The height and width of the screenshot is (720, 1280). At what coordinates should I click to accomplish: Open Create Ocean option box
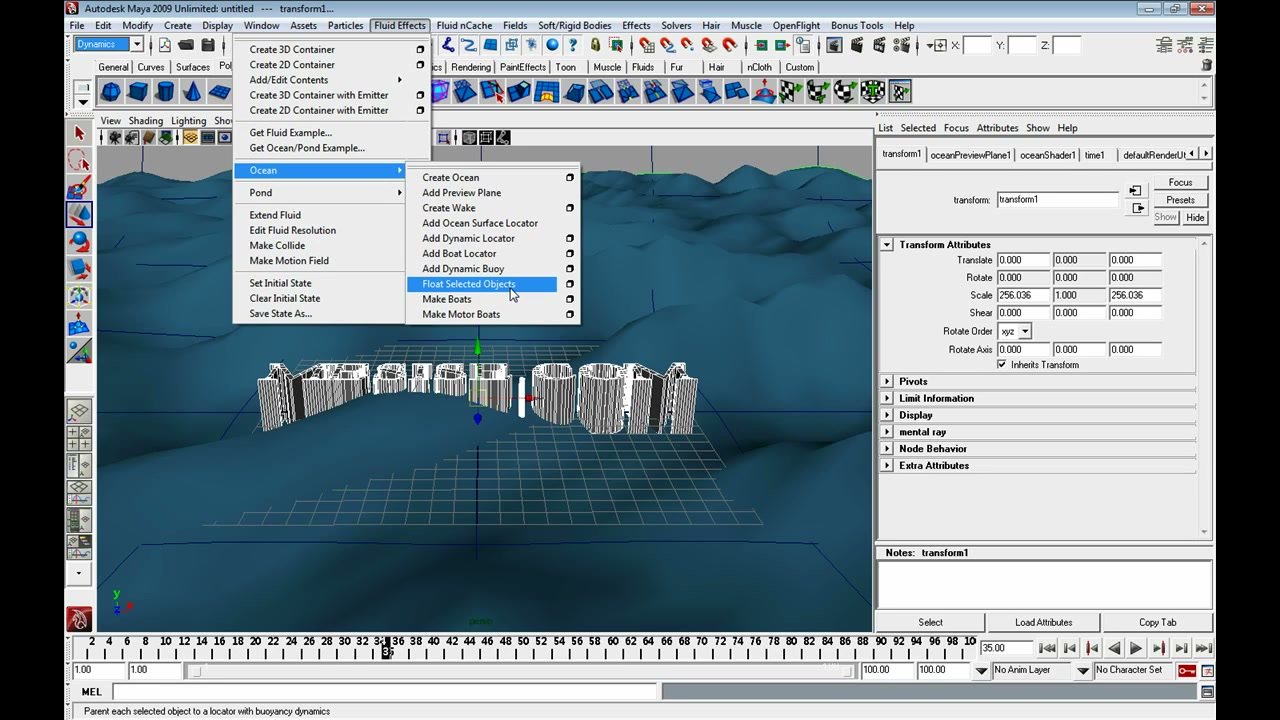click(570, 178)
